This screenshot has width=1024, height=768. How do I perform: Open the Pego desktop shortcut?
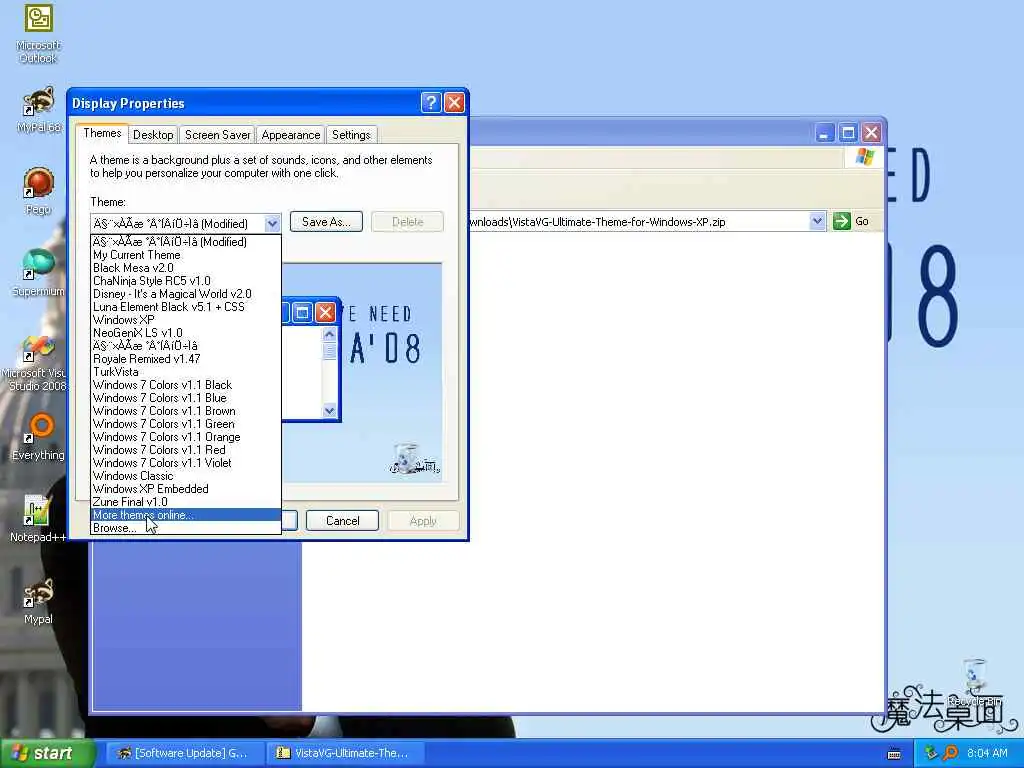point(39,191)
